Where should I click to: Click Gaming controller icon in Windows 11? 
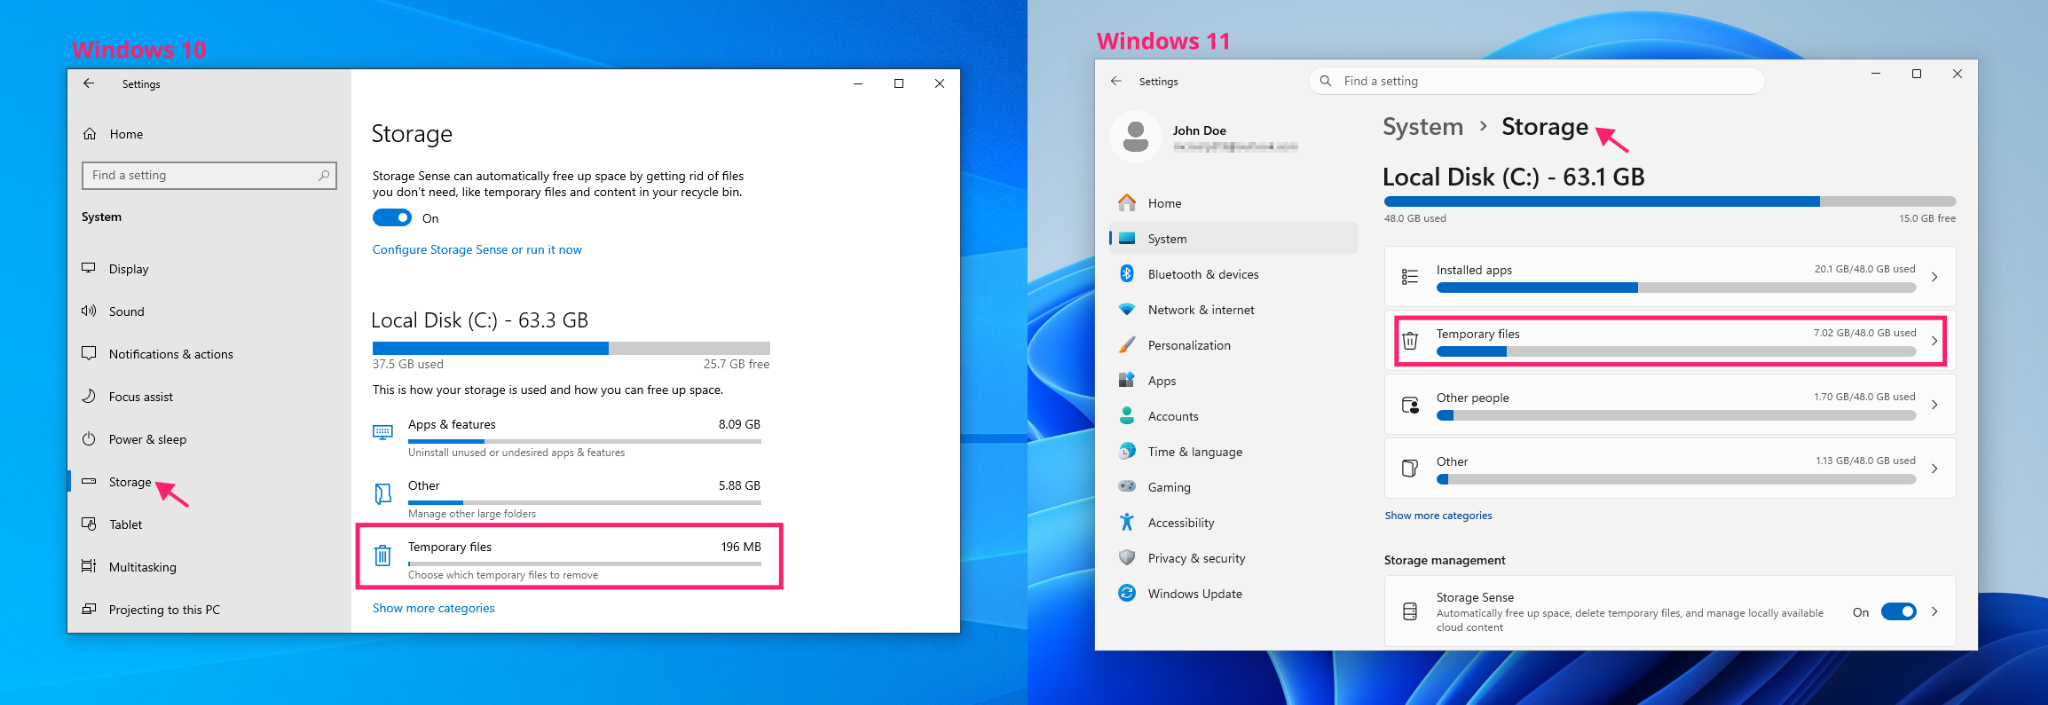[x=1127, y=487]
